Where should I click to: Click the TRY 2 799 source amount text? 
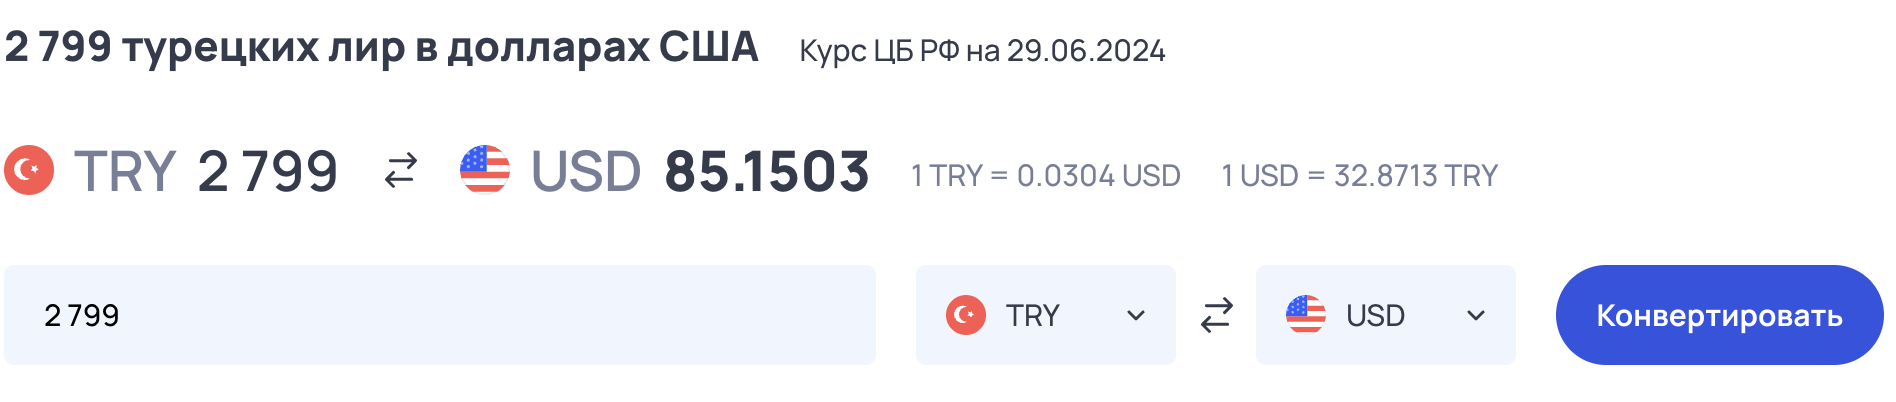(x=206, y=172)
